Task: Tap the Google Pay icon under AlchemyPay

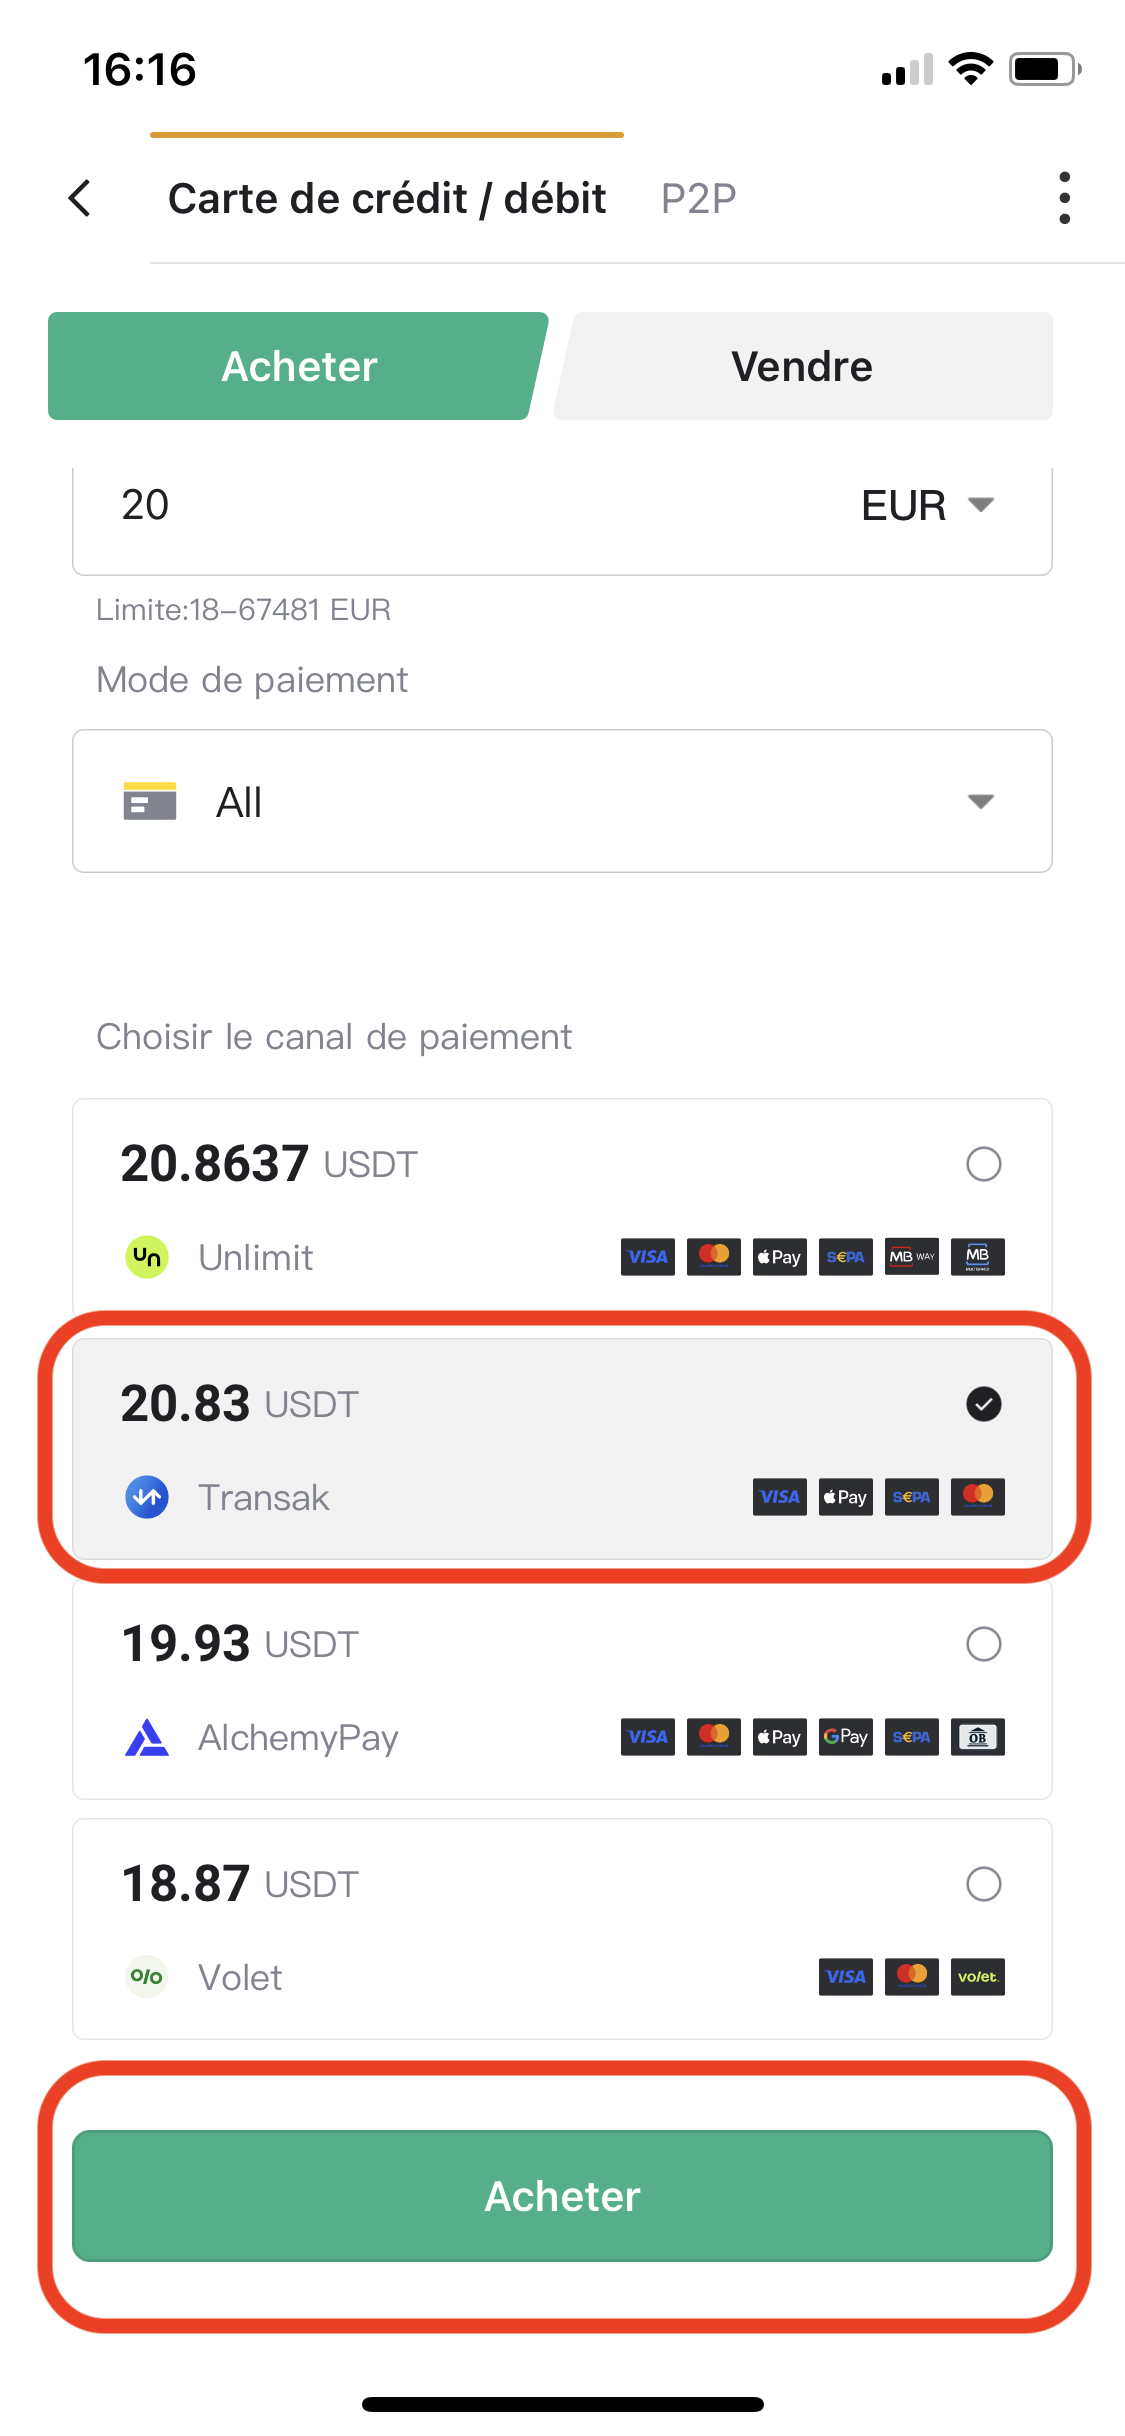Action: coord(846,1737)
